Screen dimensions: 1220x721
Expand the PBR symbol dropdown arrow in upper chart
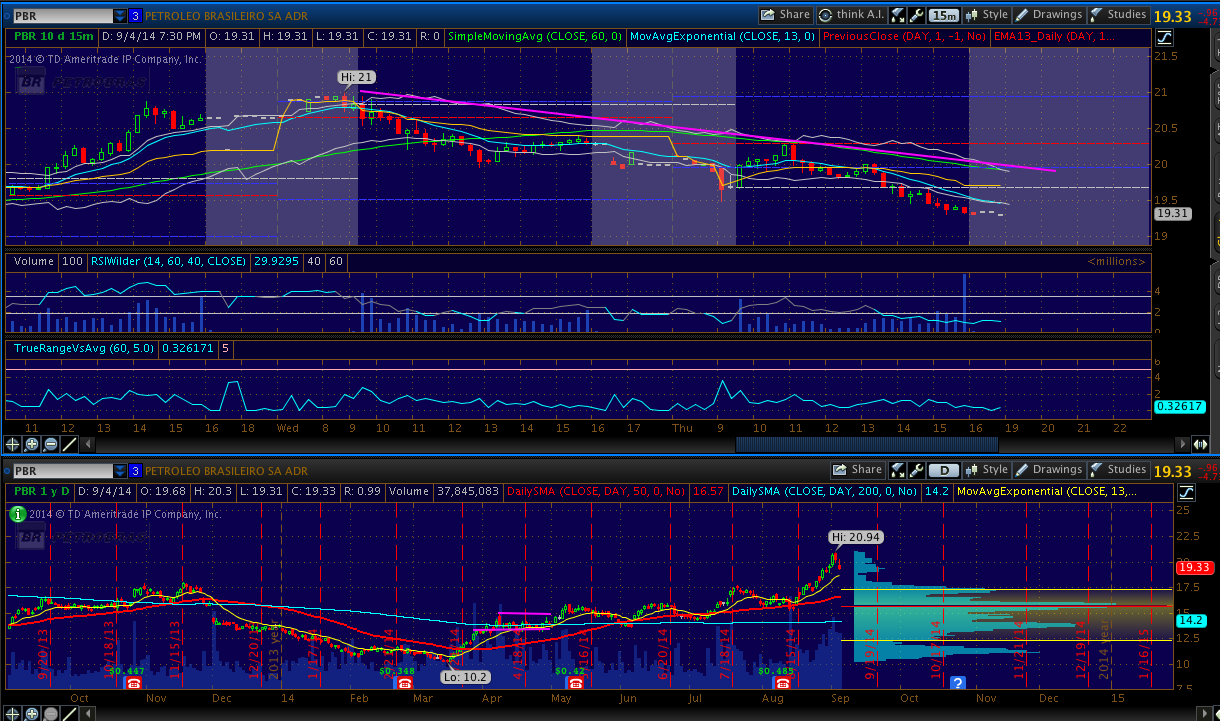point(120,16)
